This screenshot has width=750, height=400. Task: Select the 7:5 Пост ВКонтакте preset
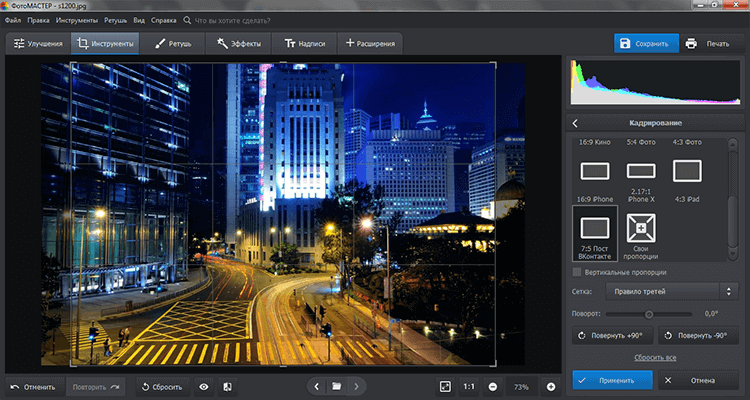595,232
